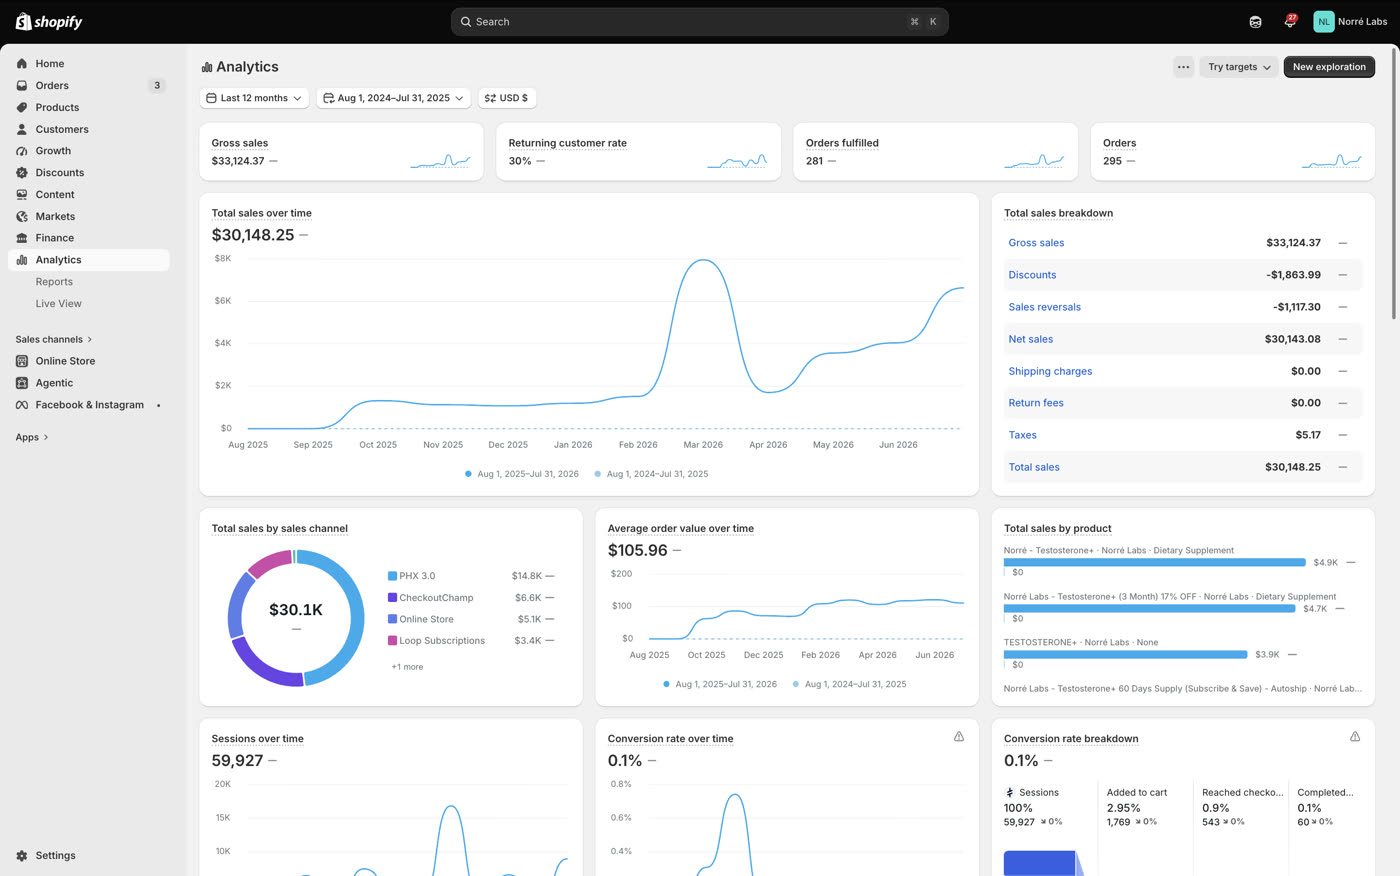1400x876 pixels.
Task: Click the Customers person icon
Action: click(x=22, y=129)
